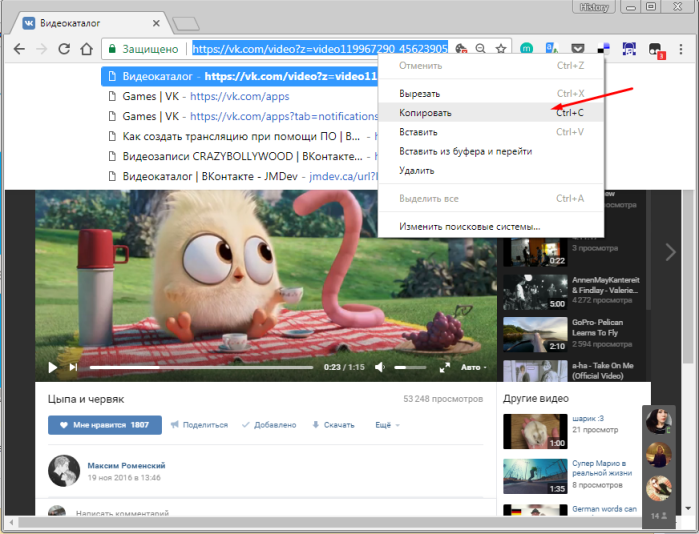Select Видеокаталог | ВКонтакте - JMDev suggestion
Screen dimensions: 699x534
[x=239, y=177]
